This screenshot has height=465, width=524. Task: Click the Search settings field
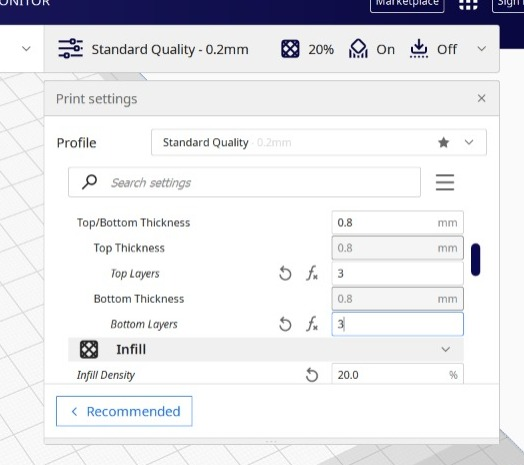click(x=244, y=182)
